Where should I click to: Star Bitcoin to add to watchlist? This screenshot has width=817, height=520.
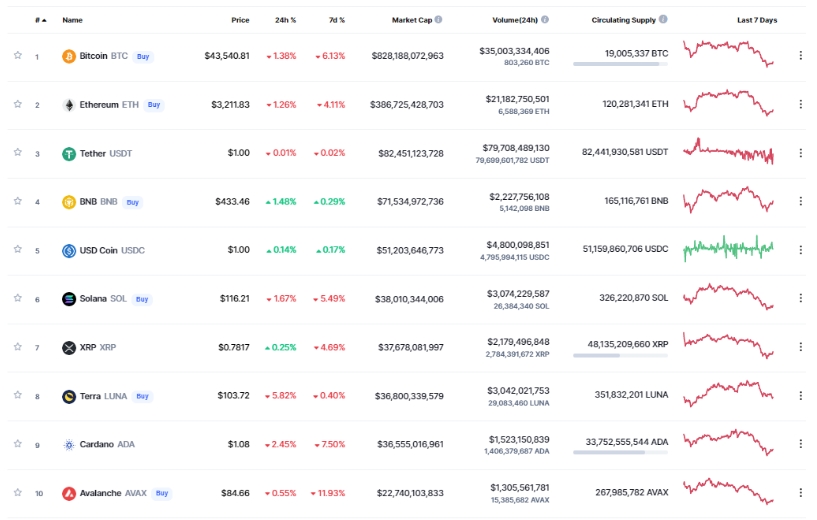(18, 55)
